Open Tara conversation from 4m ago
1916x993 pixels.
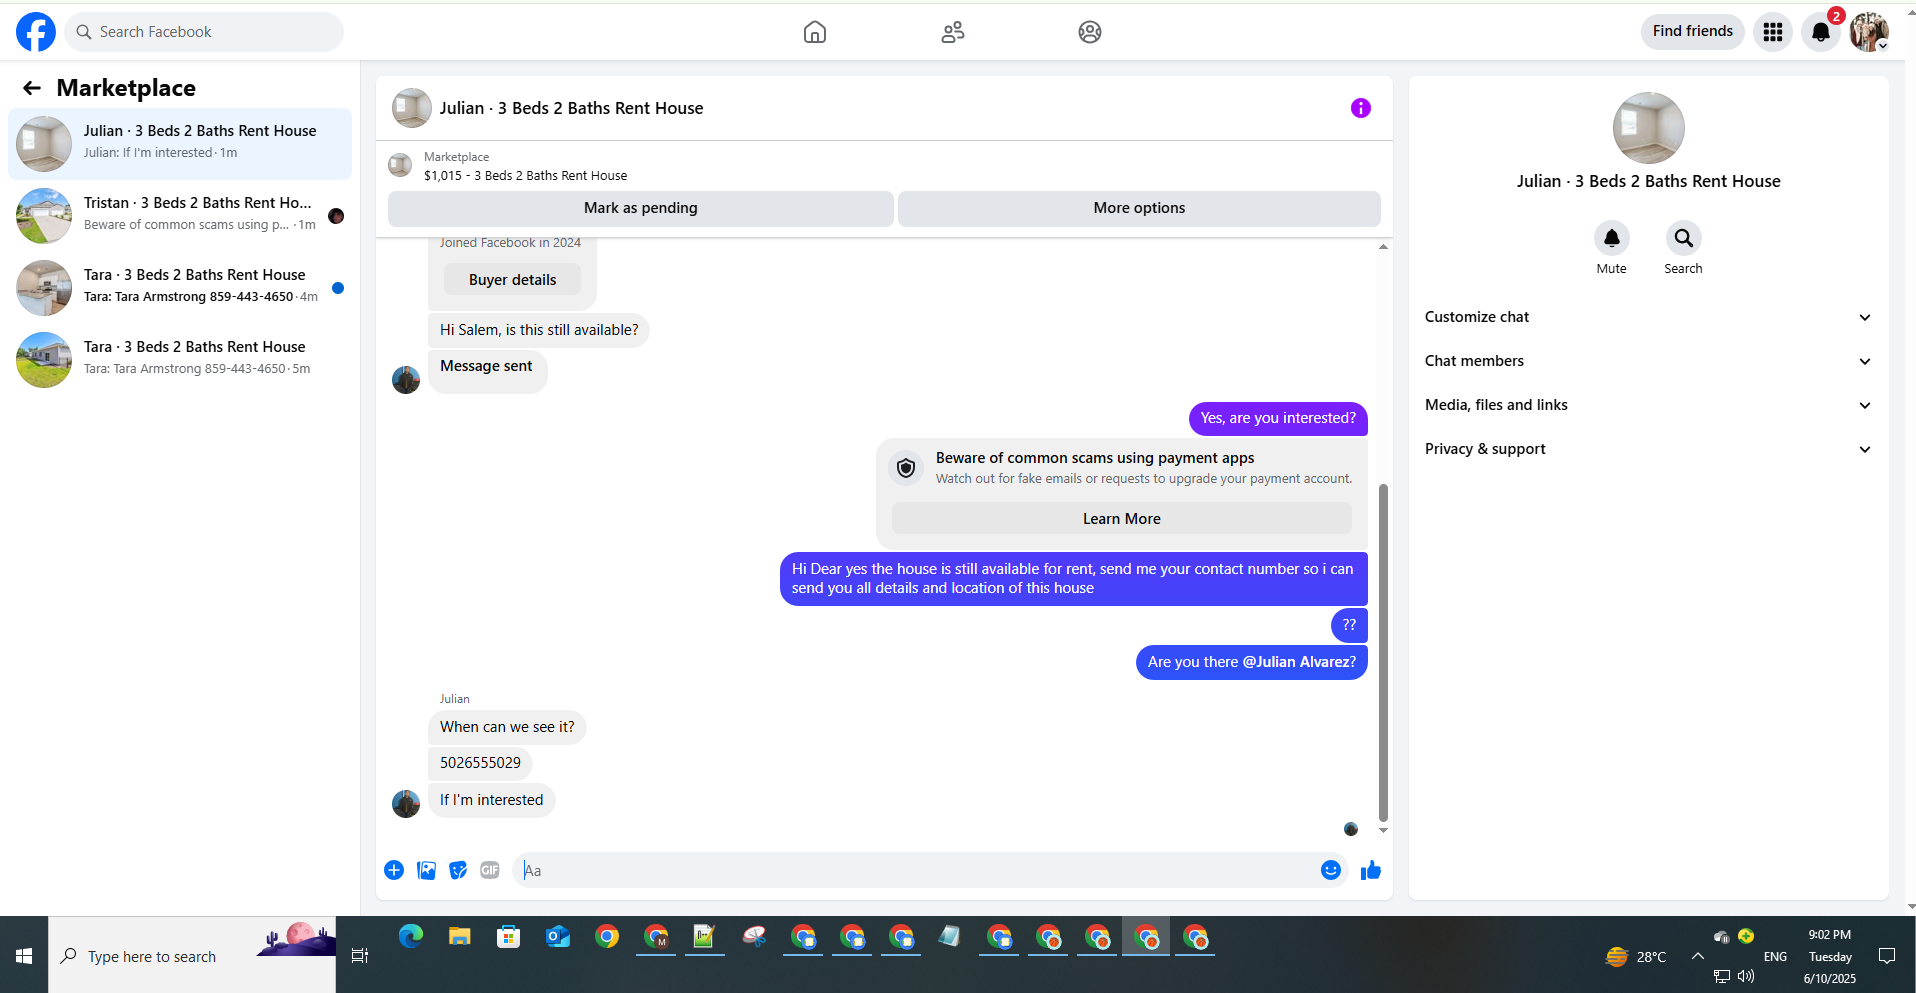click(x=180, y=288)
